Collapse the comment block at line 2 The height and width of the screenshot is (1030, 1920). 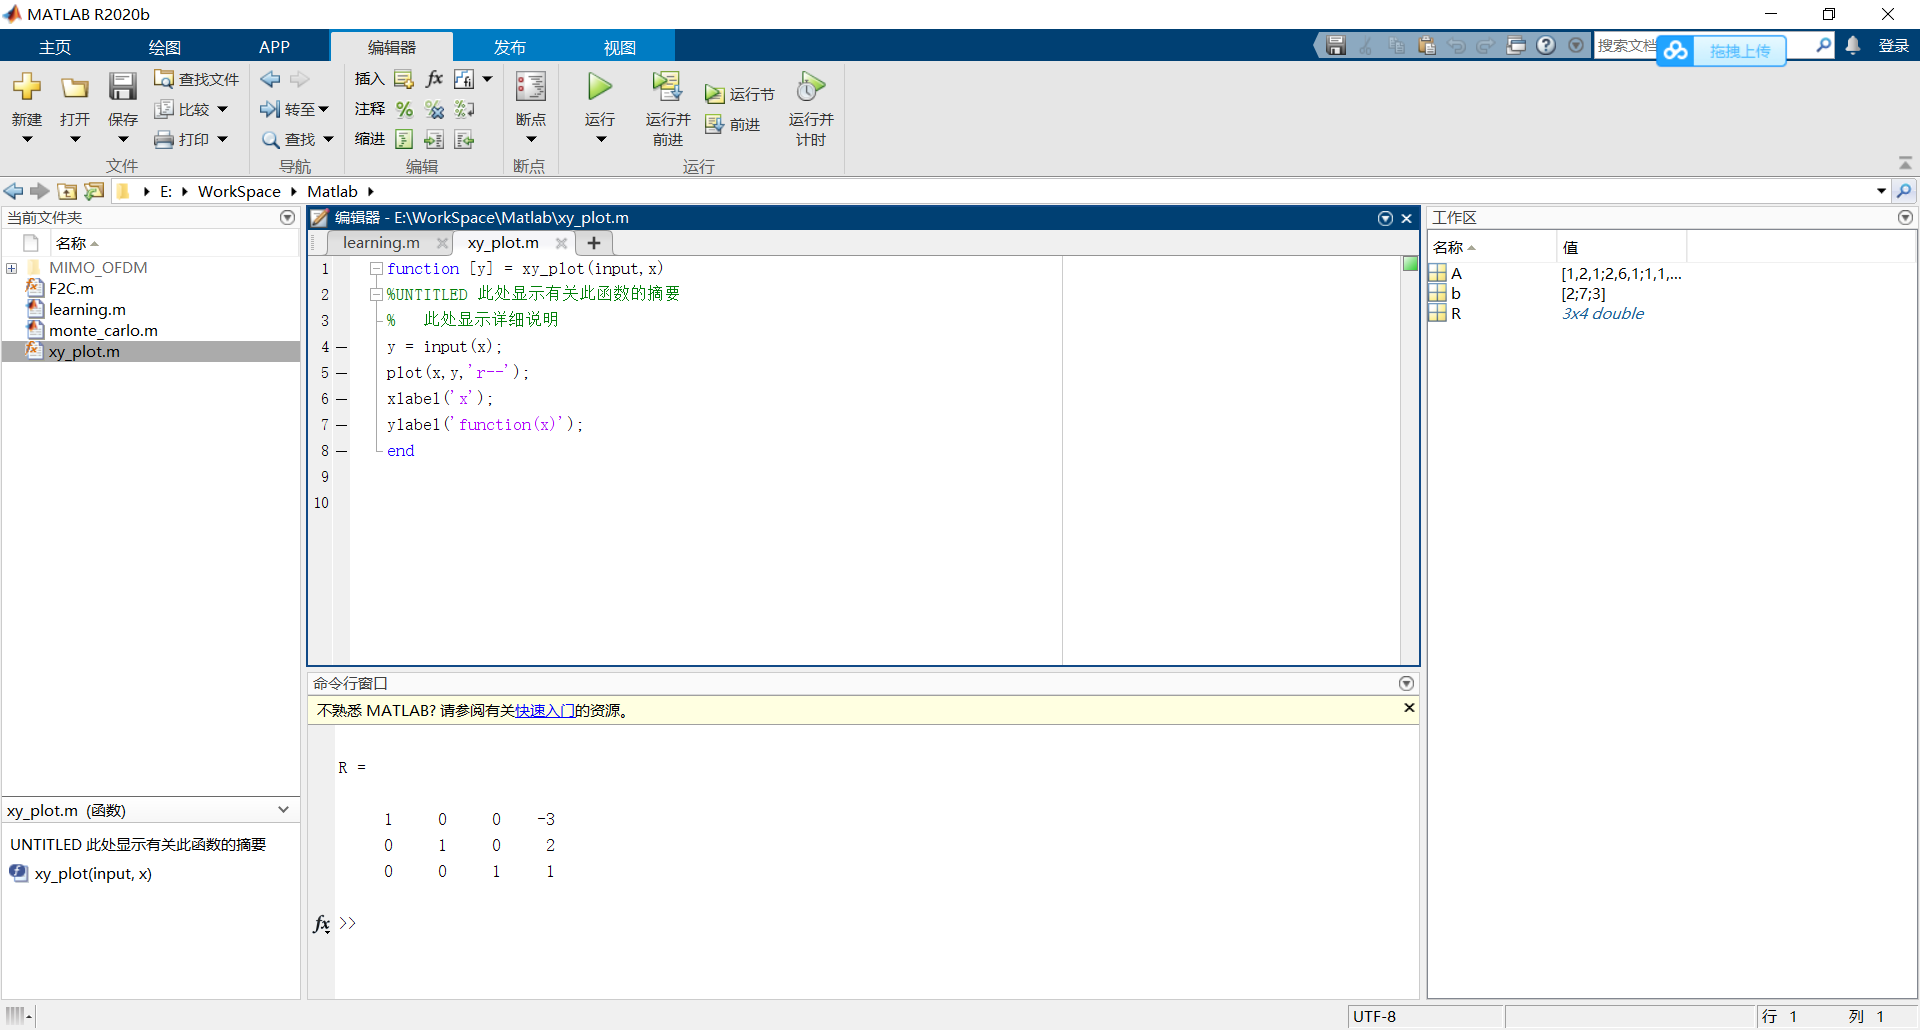[x=376, y=295]
